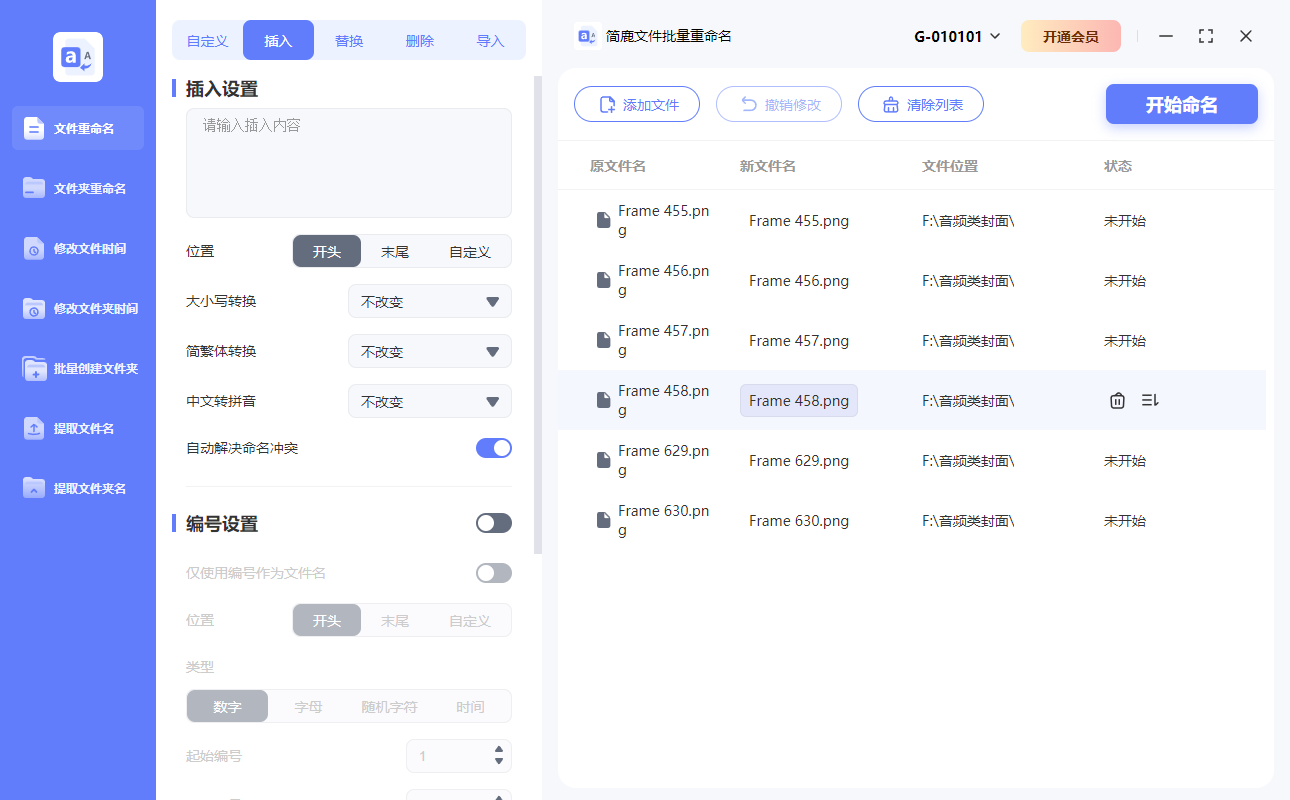The image size is (1290, 800).
Task: Open the 文件夹重命名 sidebar tool
Action: pos(77,188)
